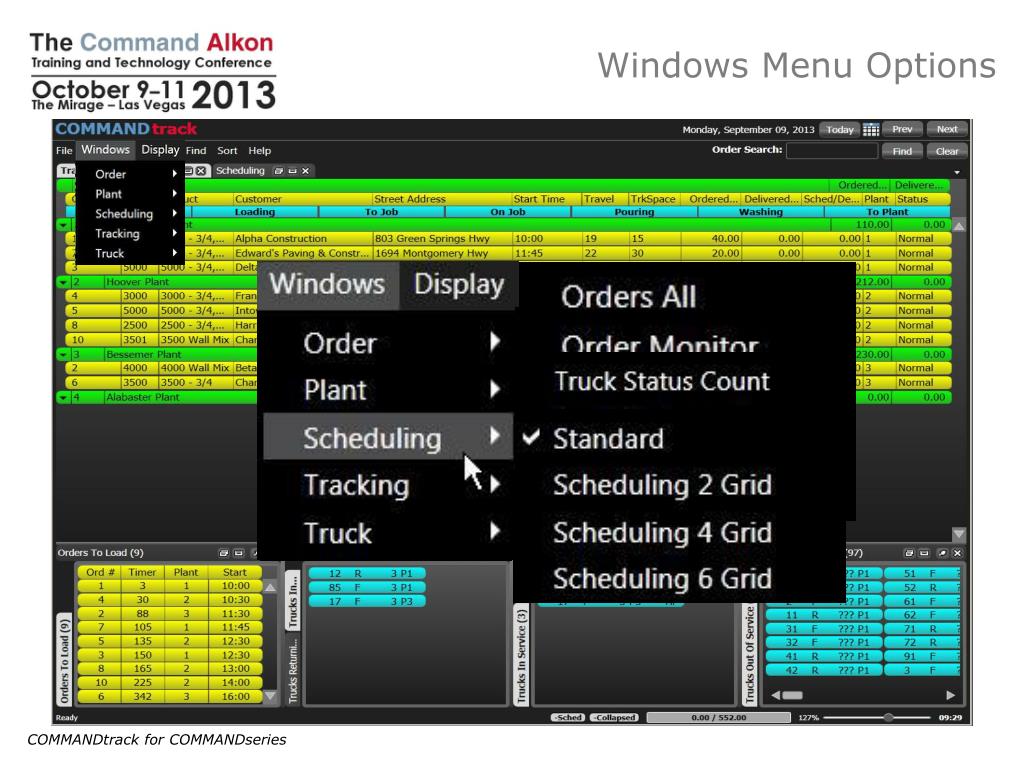
Task: Select checked Standard scheduling layout option
Action: 607,439
